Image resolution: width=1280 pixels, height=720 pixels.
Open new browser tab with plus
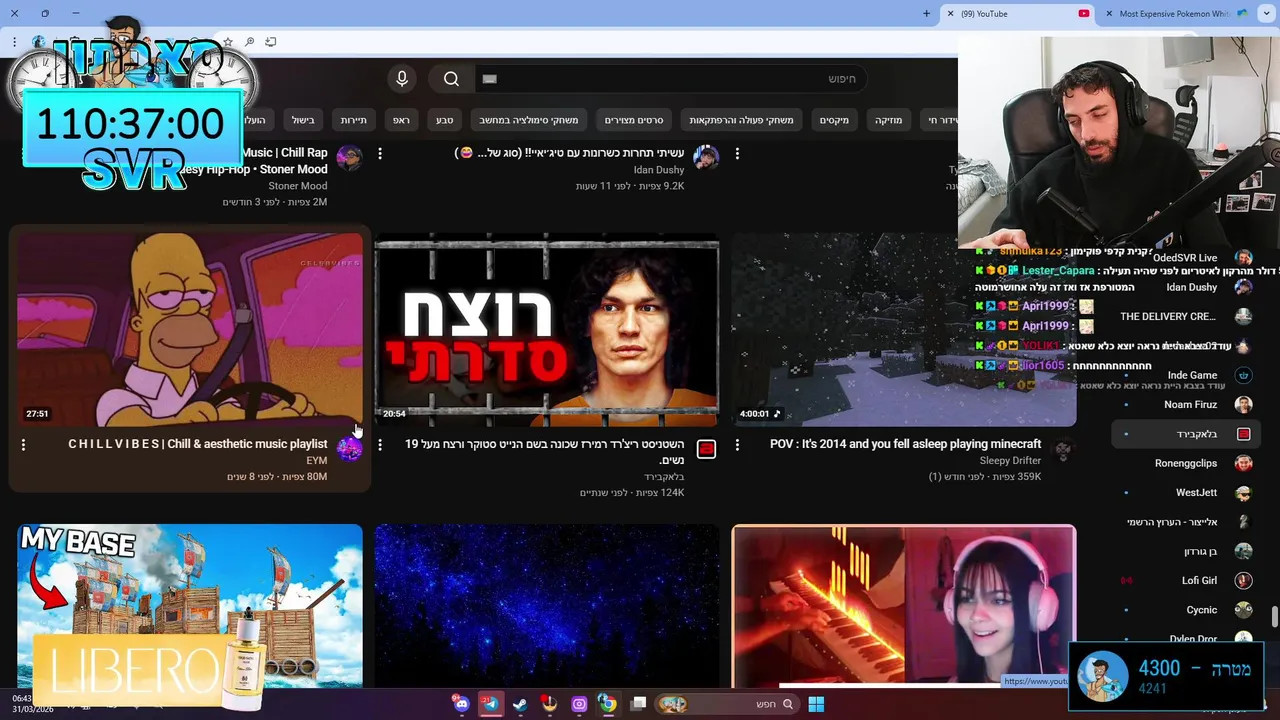(x=926, y=14)
